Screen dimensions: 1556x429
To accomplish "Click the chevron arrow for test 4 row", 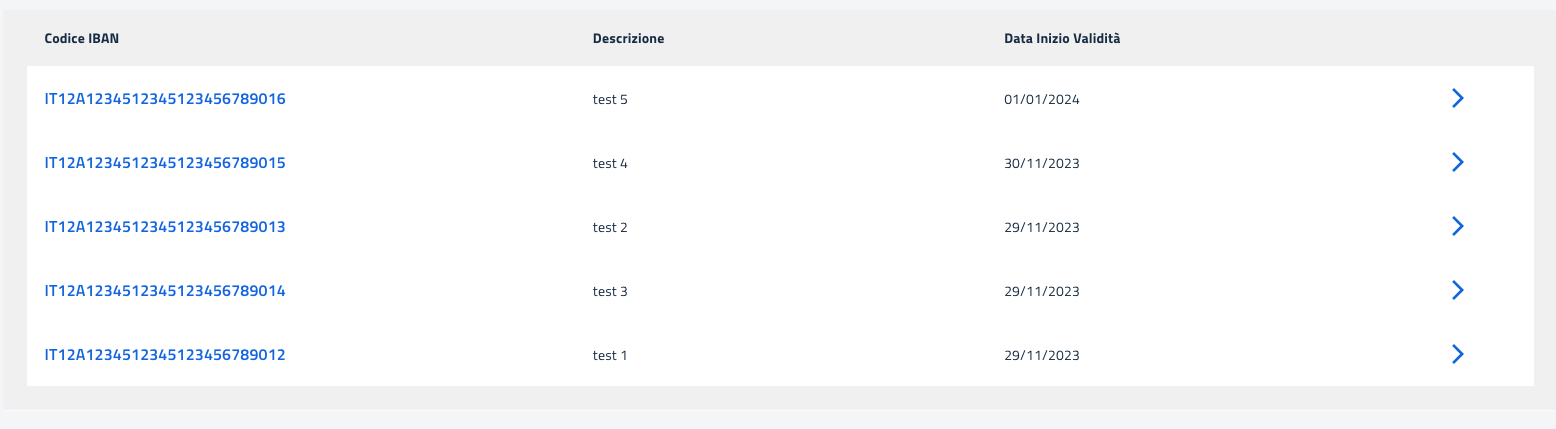I will click(x=1457, y=162).
